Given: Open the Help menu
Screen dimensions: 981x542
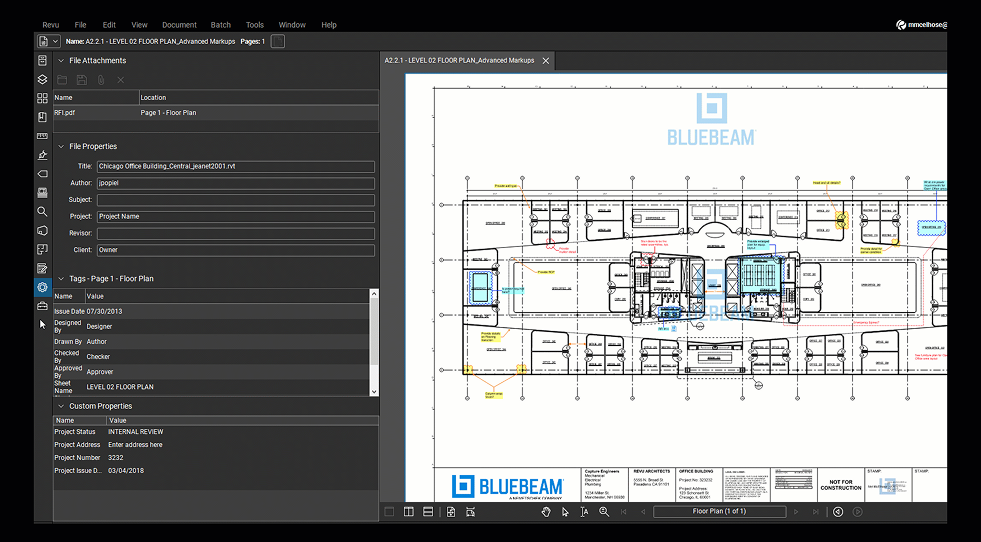Looking at the screenshot, I should click(x=329, y=25).
